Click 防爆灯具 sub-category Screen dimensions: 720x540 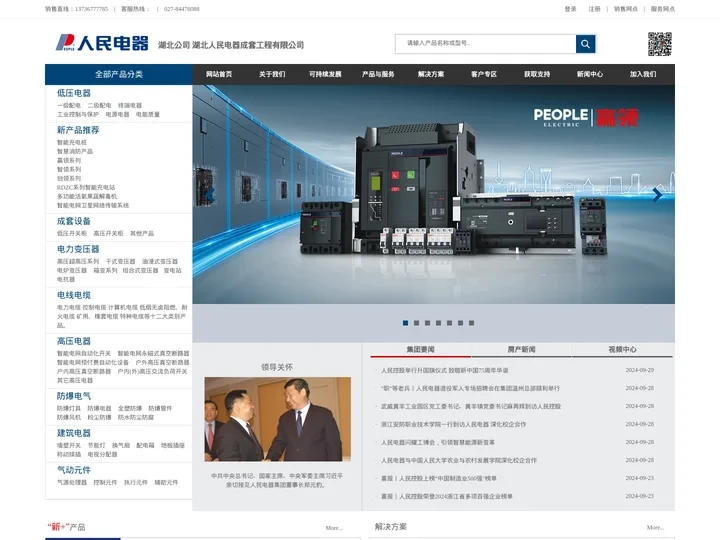click(x=69, y=408)
